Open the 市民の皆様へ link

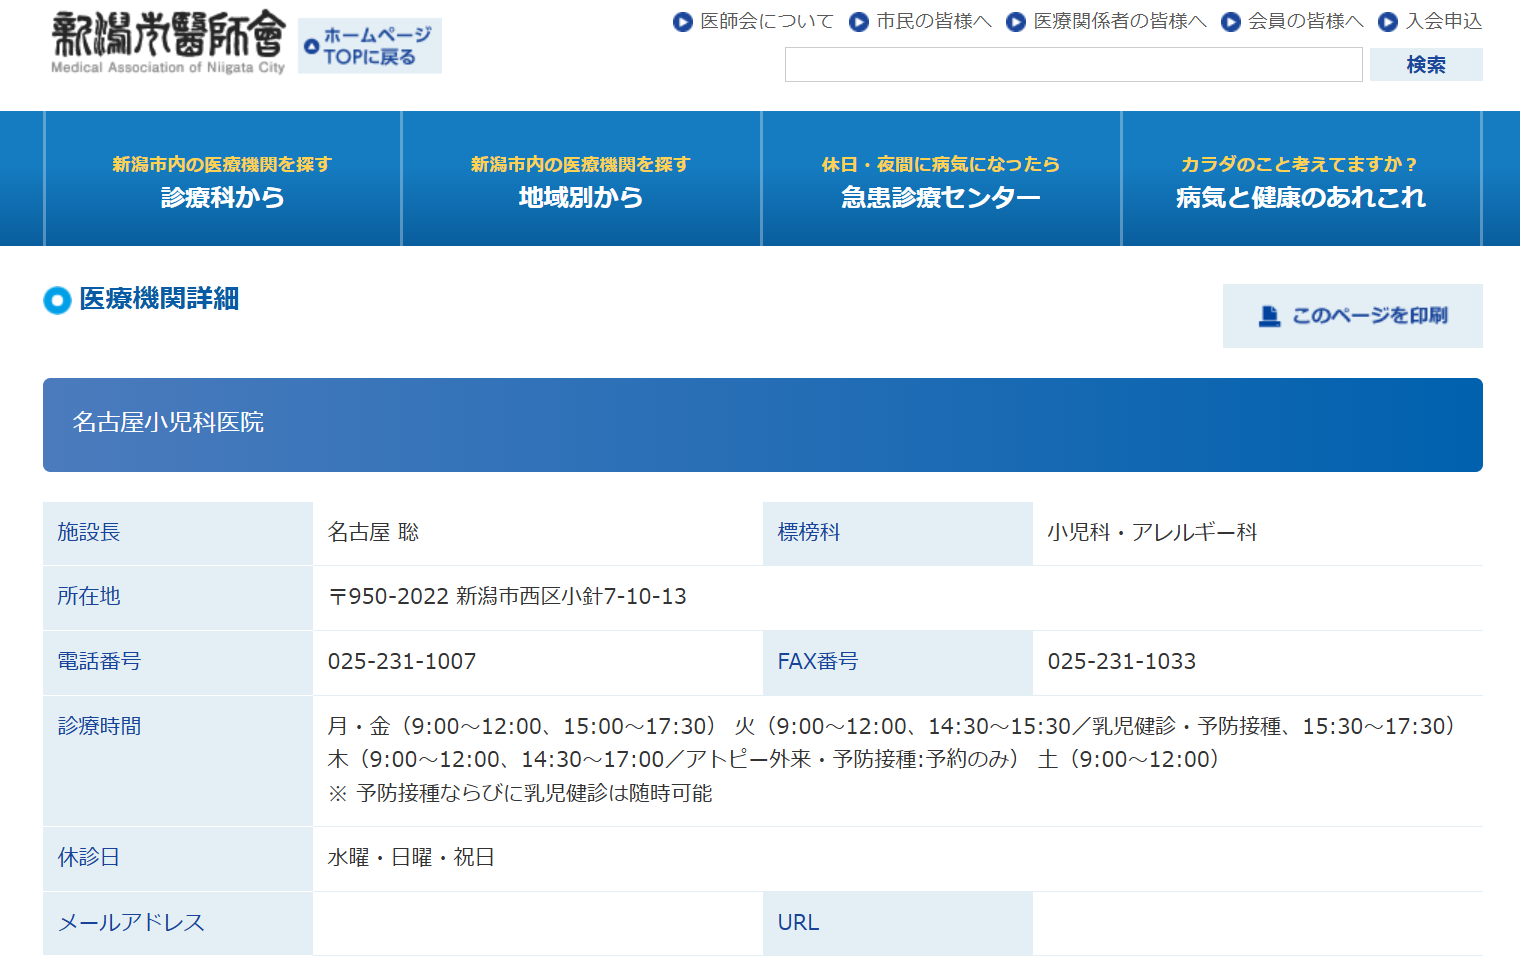(x=934, y=21)
